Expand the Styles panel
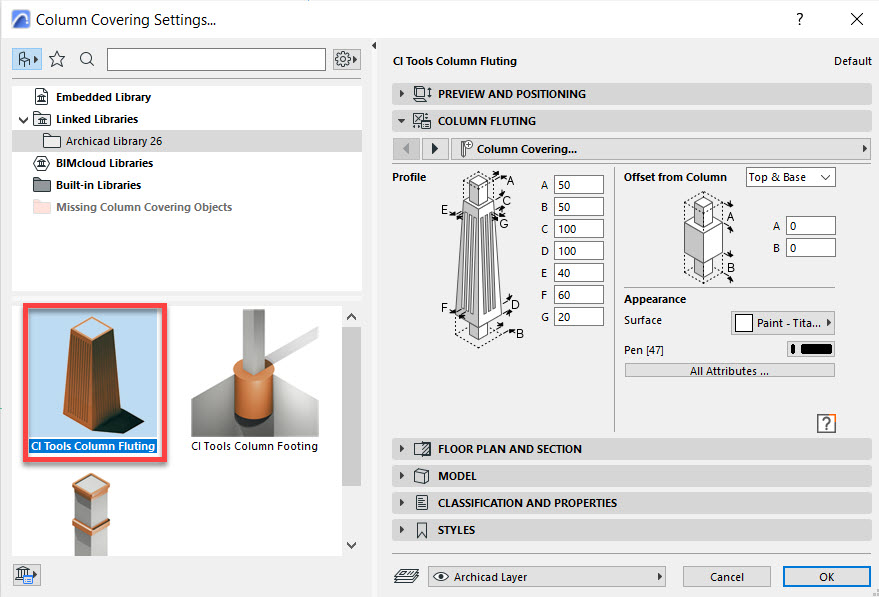879x597 pixels. pos(401,530)
